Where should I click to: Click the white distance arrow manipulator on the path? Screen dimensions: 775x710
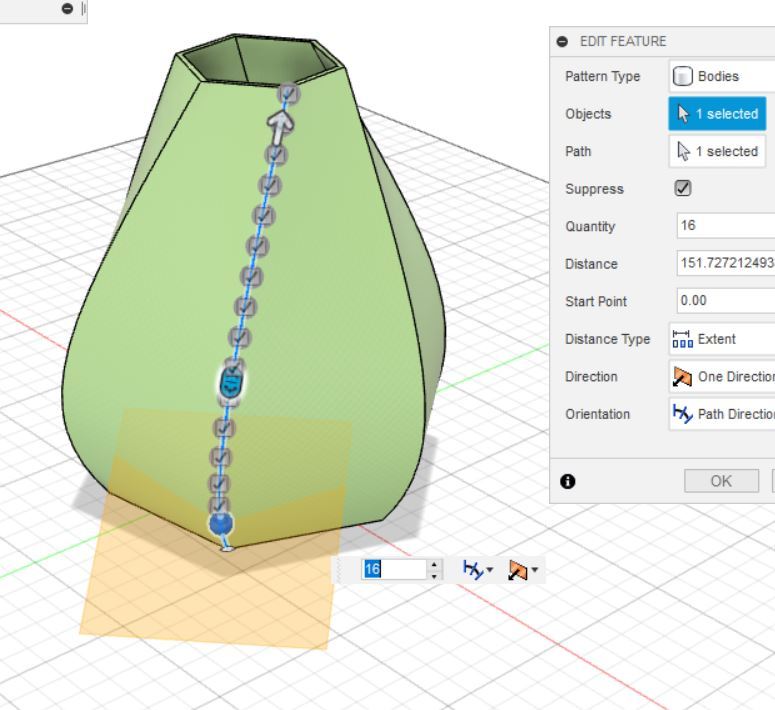(x=280, y=126)
